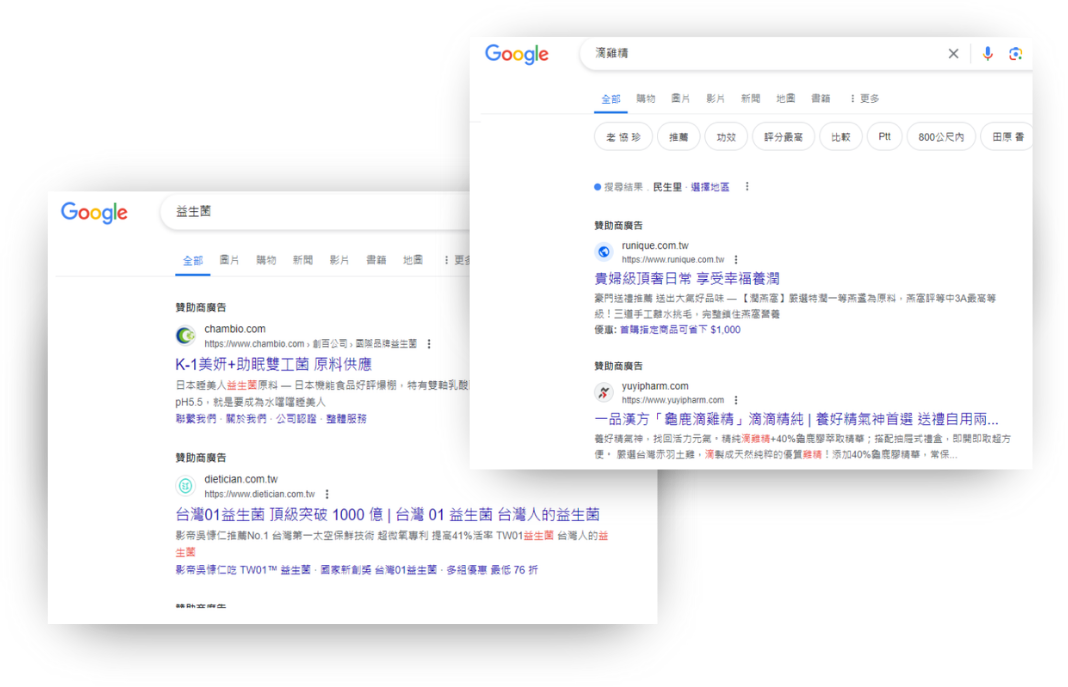This screenshot has height=687, width=1068.
Task: Select 書籍 tab in 益生菌 window
Action: click(376, 260)
